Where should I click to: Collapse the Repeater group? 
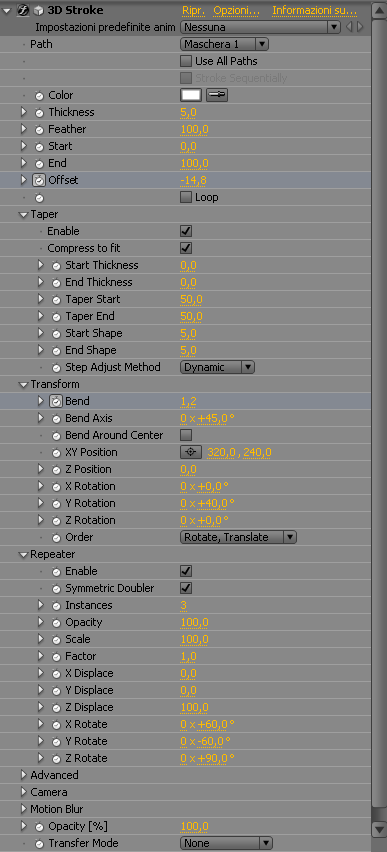(23, 554)
